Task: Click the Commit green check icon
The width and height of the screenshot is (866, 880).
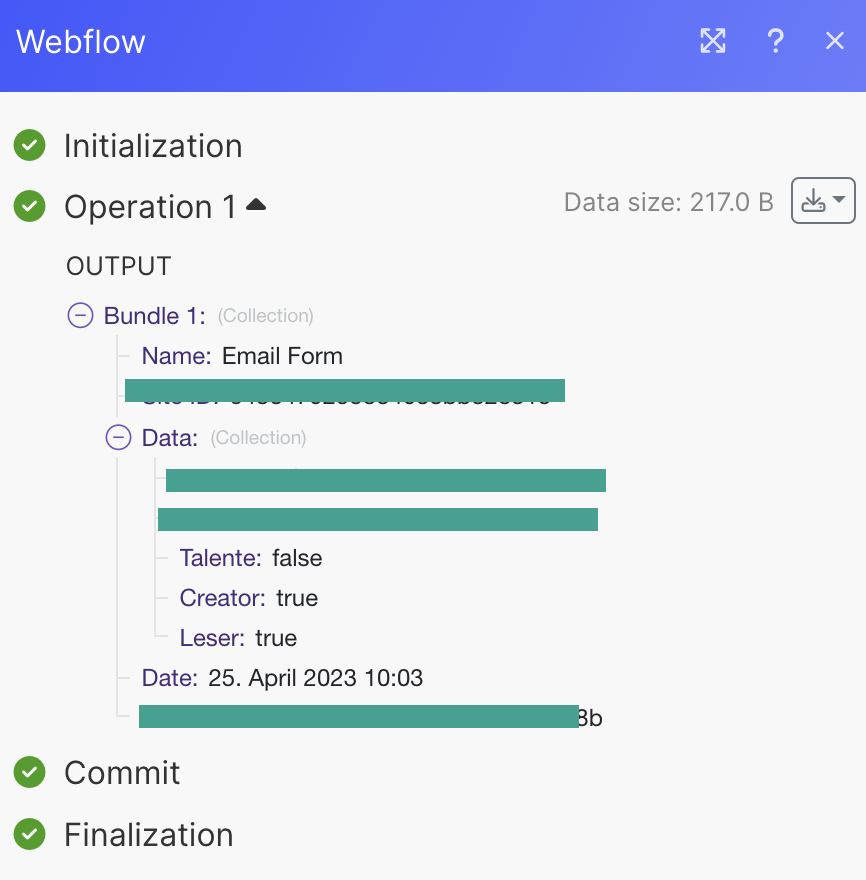Action: tap(30, 772)
